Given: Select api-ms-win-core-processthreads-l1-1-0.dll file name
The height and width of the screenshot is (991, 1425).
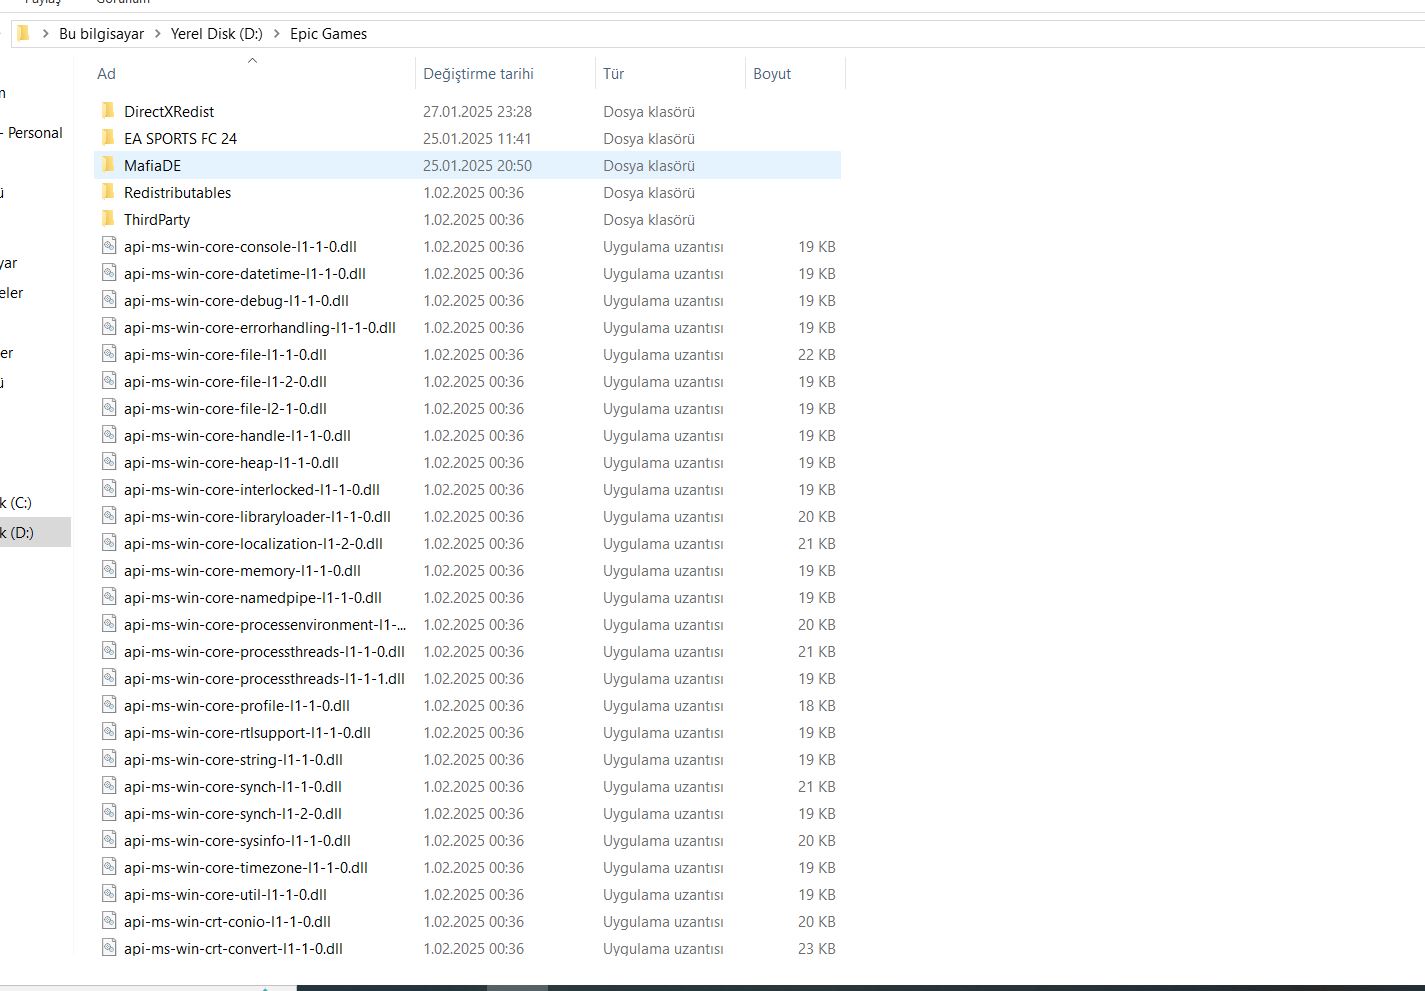Looking at the screenshot, I should (264, 651).
